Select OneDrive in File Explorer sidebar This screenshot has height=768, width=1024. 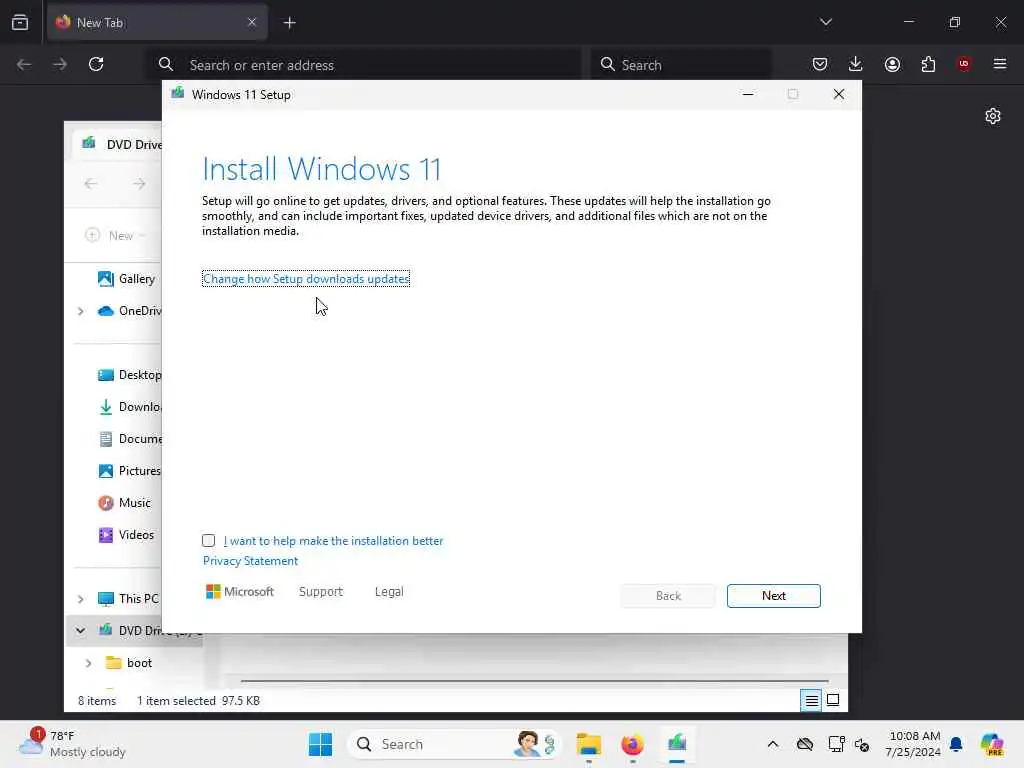tap(129, 311)
